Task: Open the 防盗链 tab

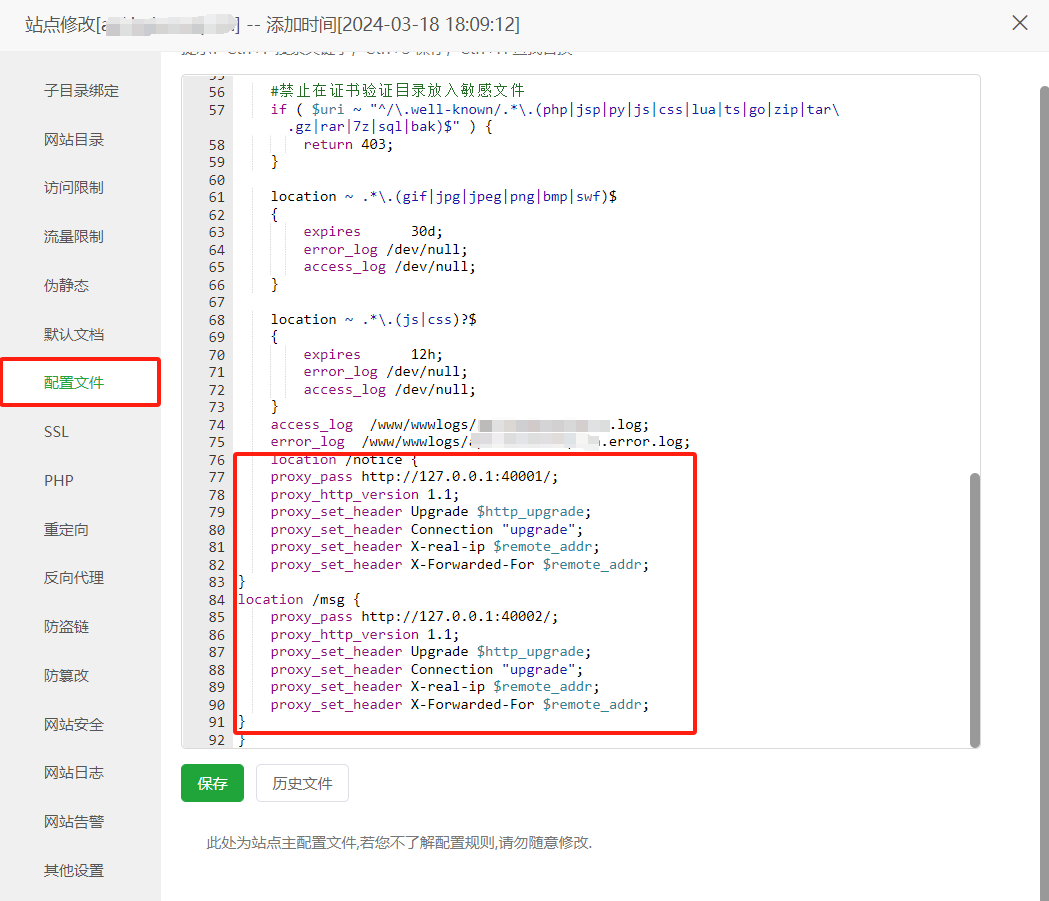Action: coord(66,627)
